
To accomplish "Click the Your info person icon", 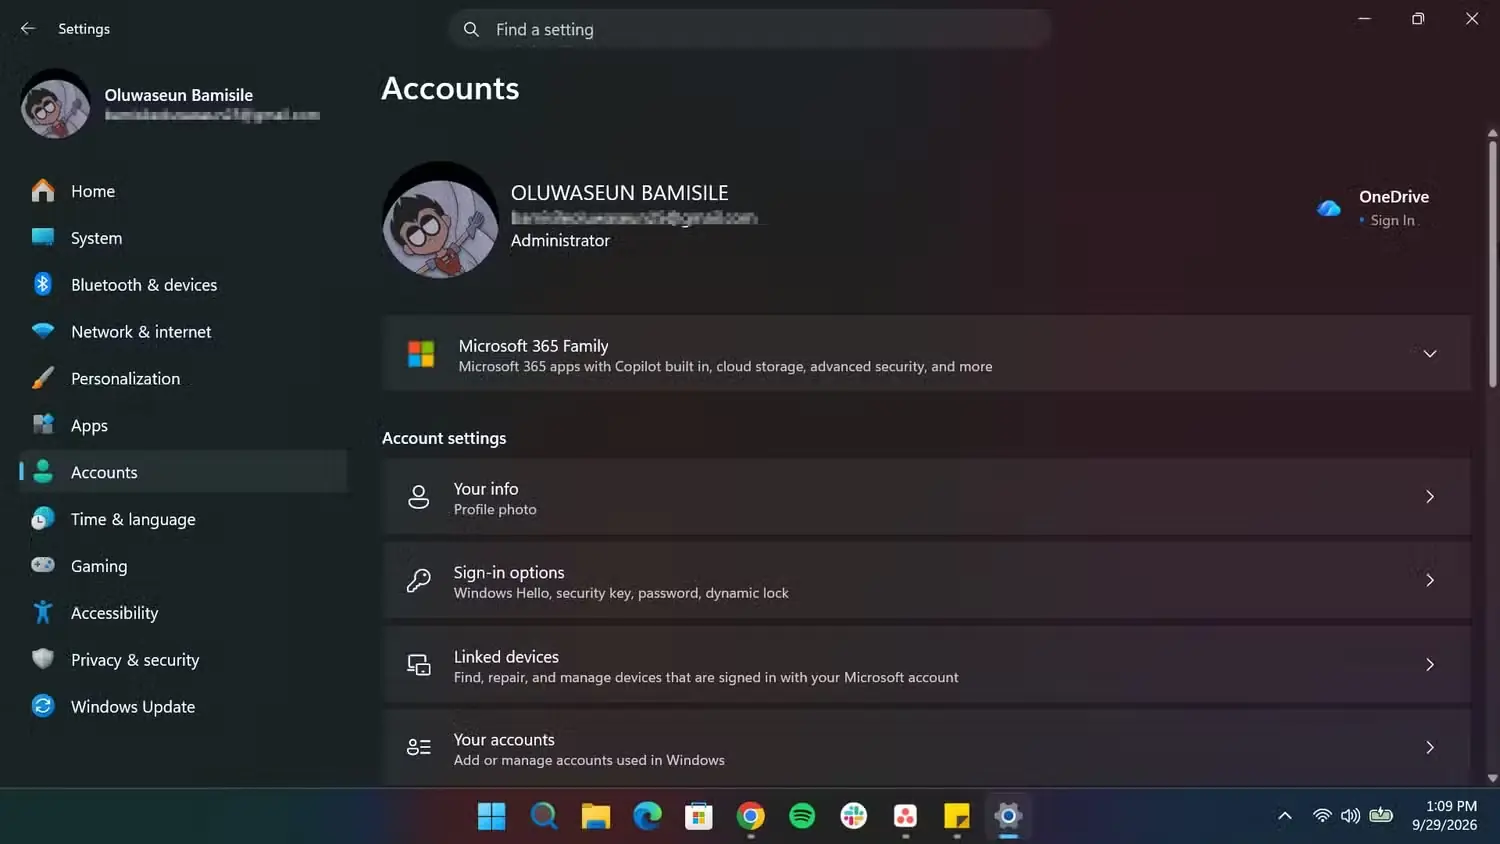I will [419, 497].
